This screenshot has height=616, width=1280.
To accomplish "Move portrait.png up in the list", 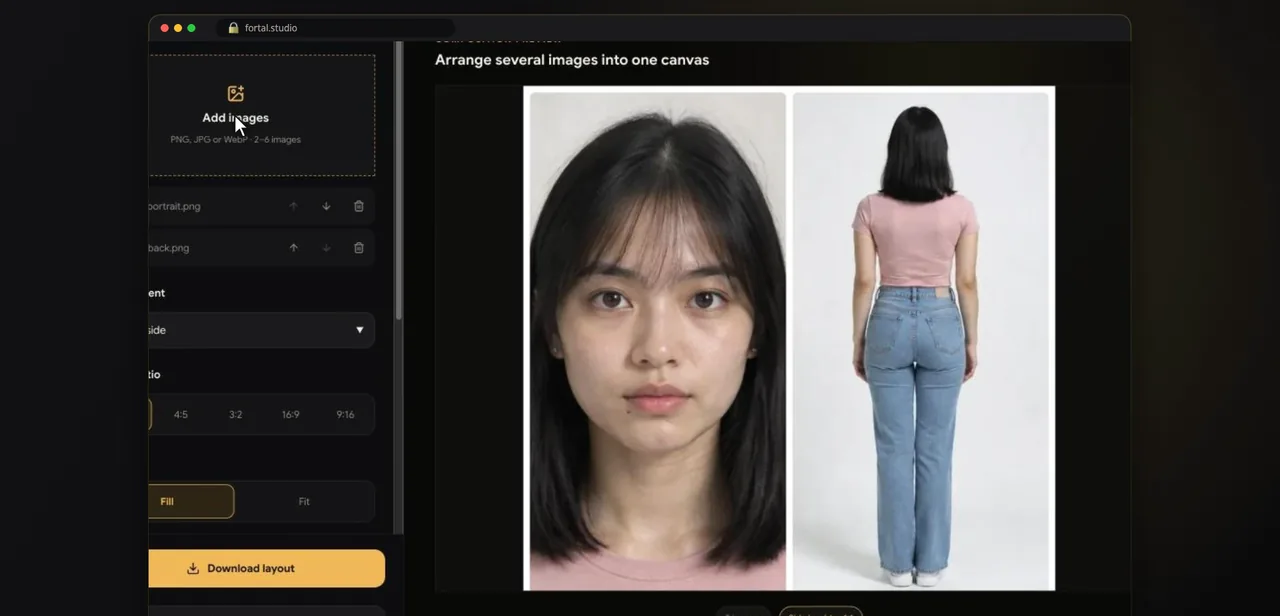I will 293,206.
